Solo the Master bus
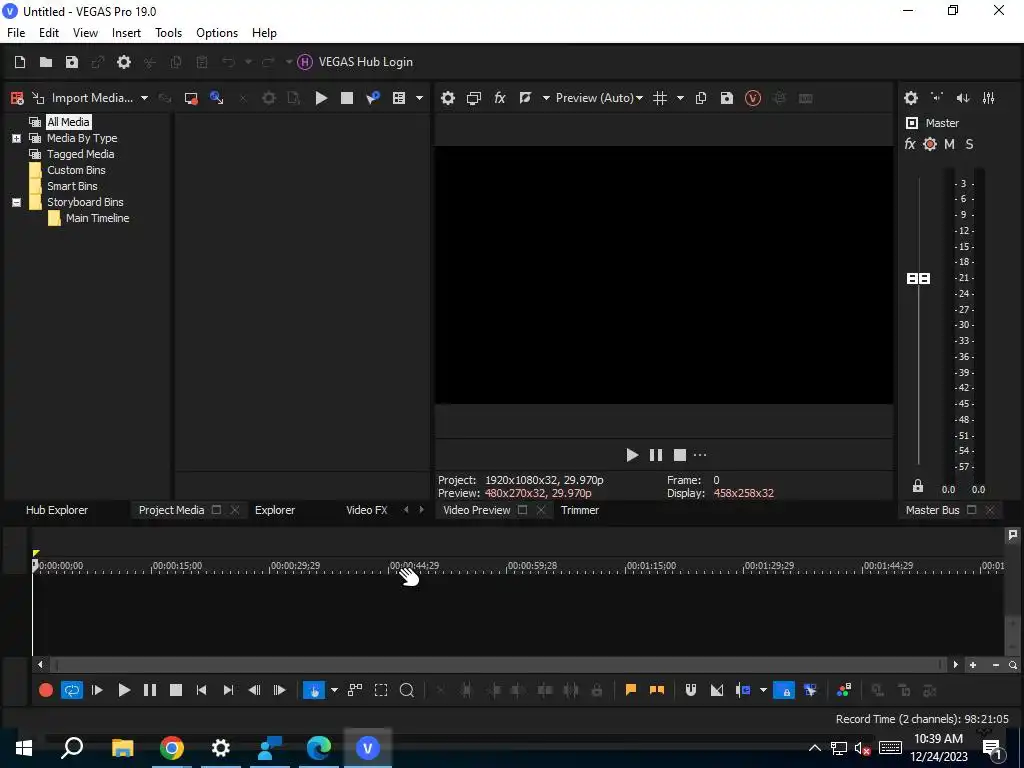 tap(969, 144)
